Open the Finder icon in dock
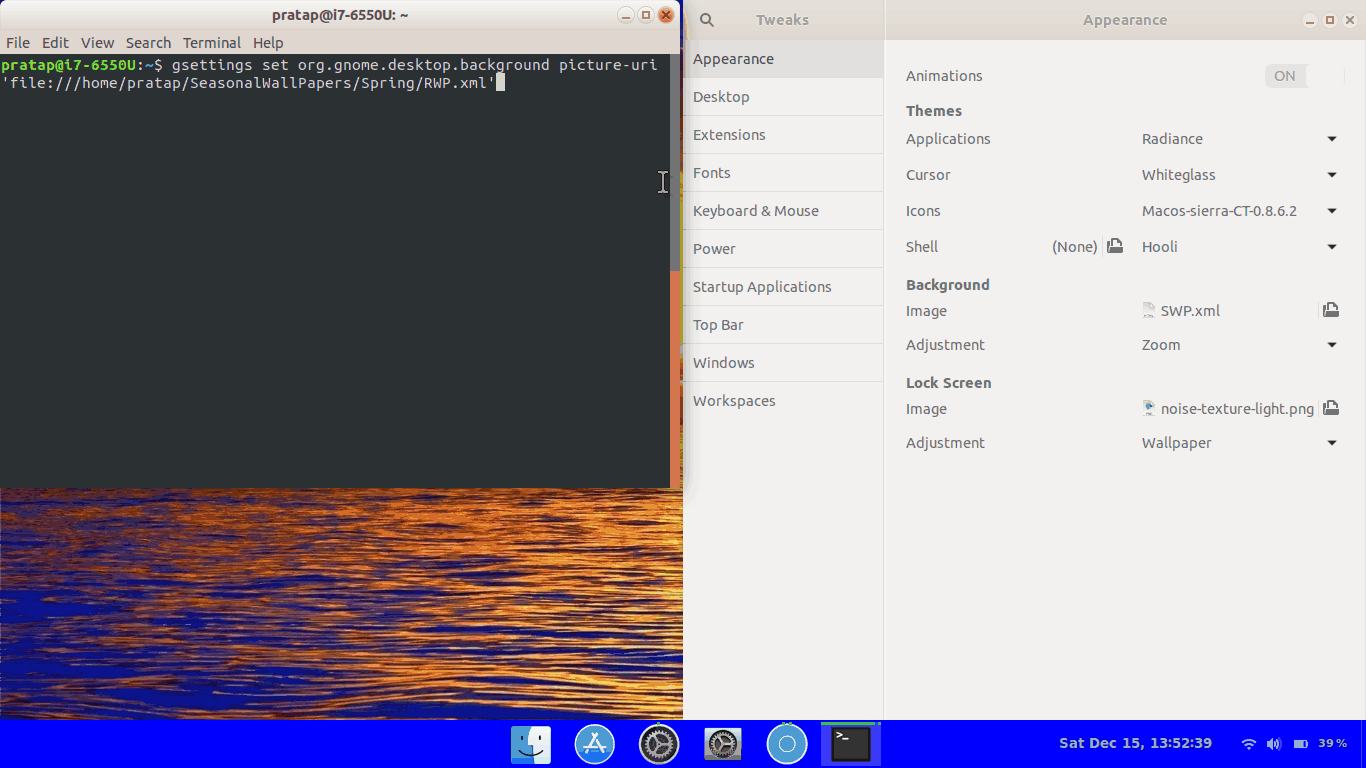The image size is (1366, 768). coord(530,743)
